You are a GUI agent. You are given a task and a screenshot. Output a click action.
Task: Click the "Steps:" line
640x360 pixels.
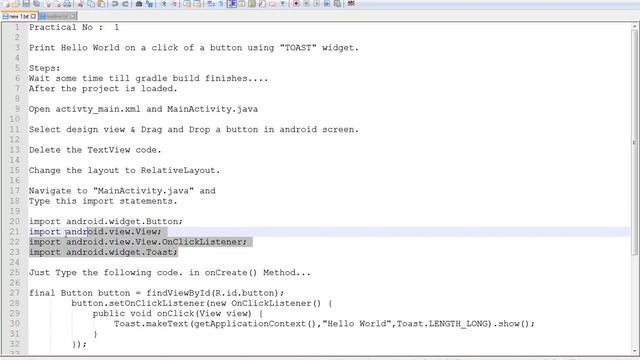click(x=44, y=68)
